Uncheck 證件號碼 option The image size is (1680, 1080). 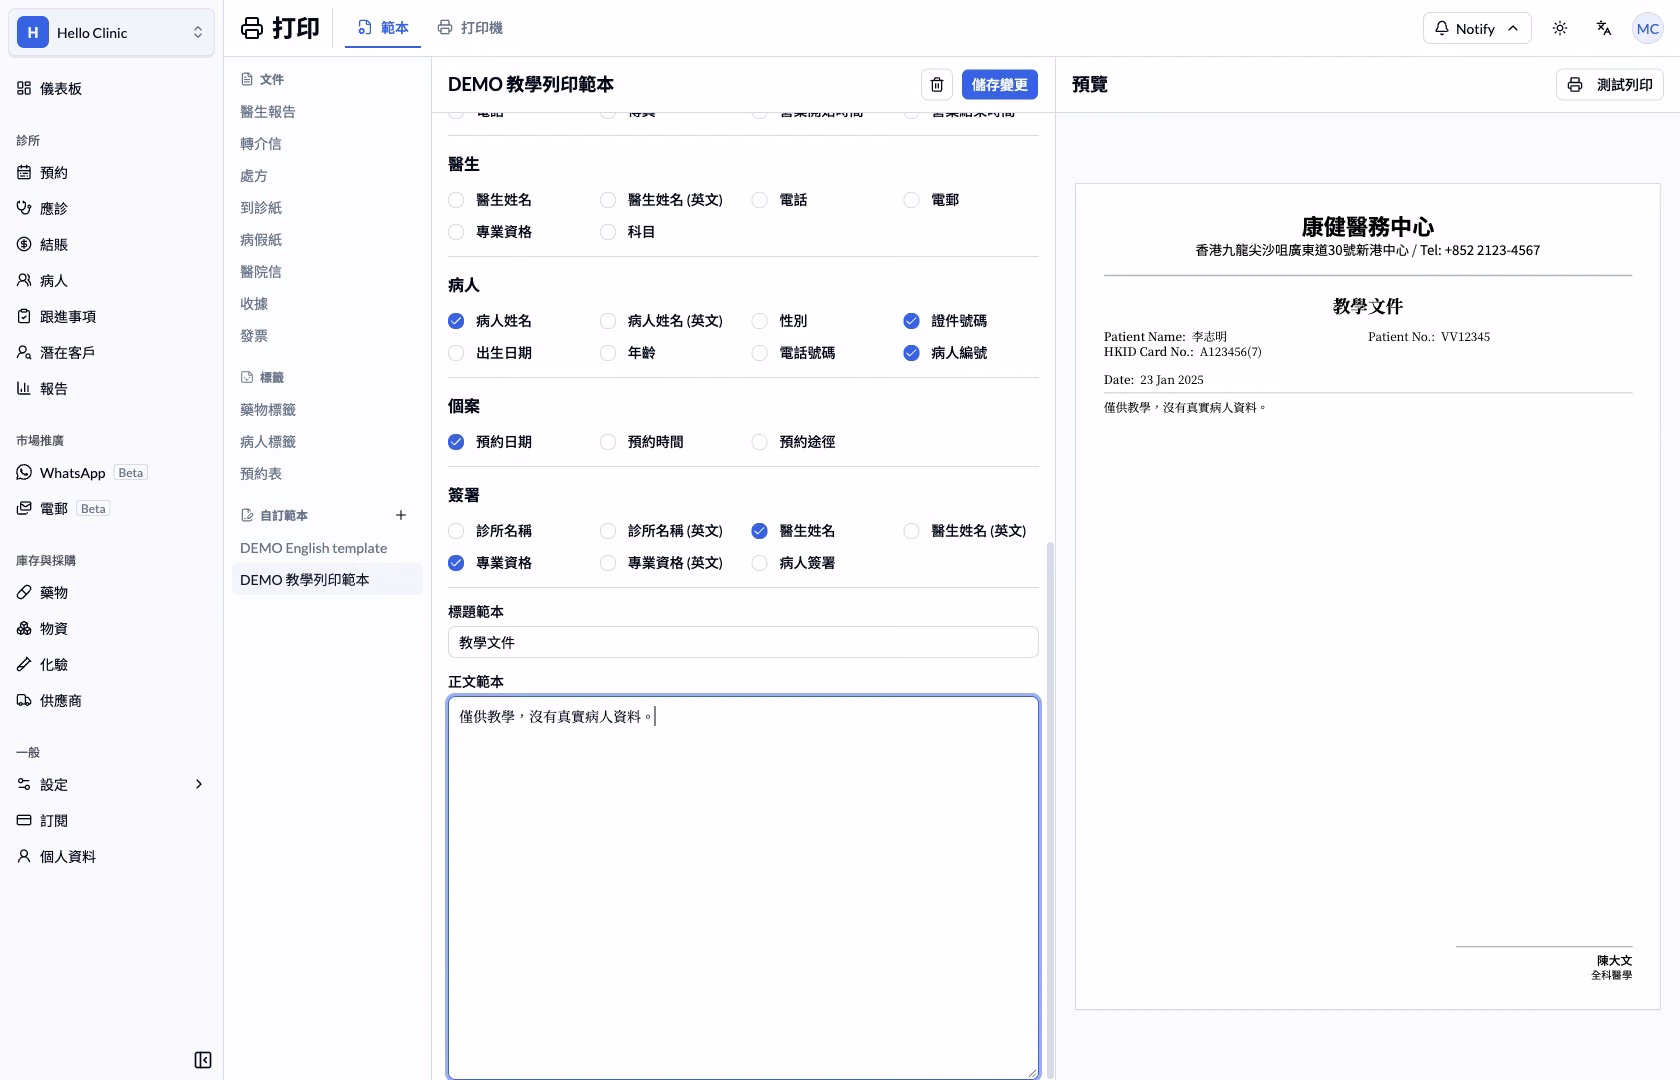point(911,321)
